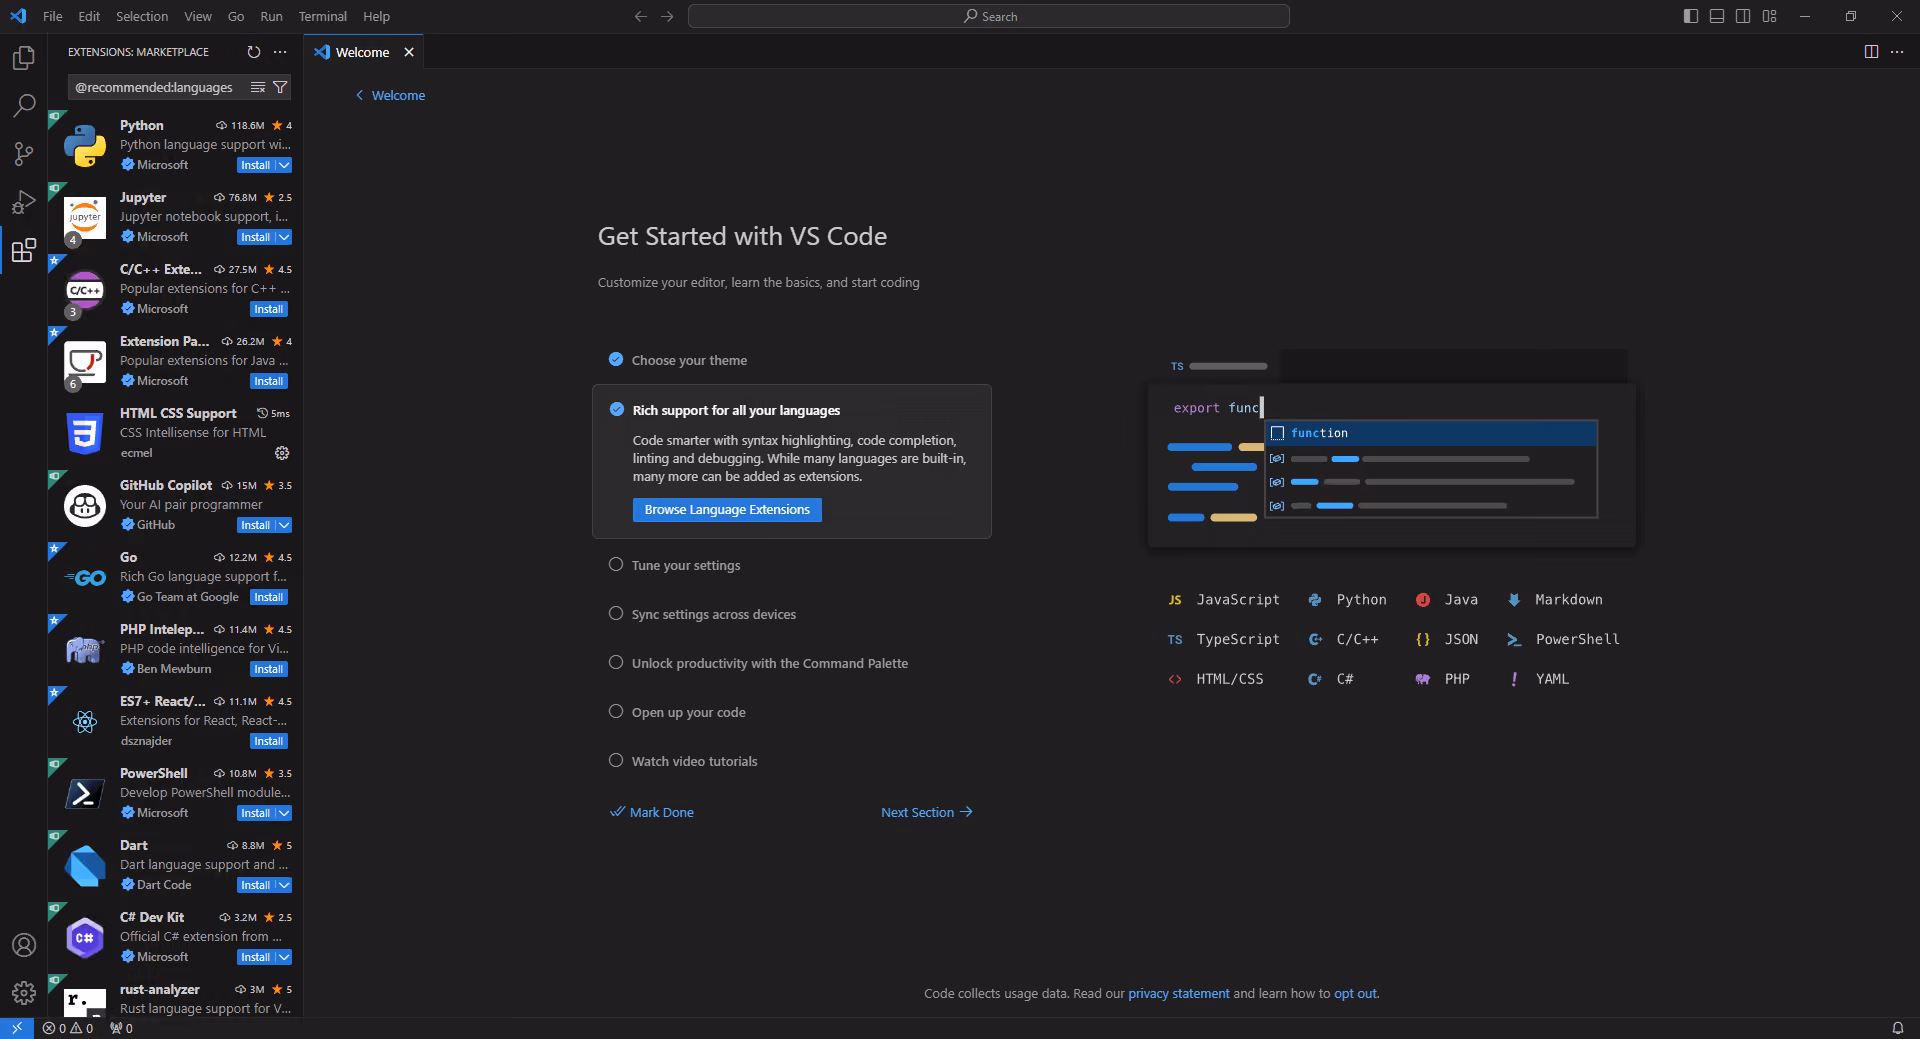
Task: Toggle panel layout button
Action: (x=1717, y=16)
